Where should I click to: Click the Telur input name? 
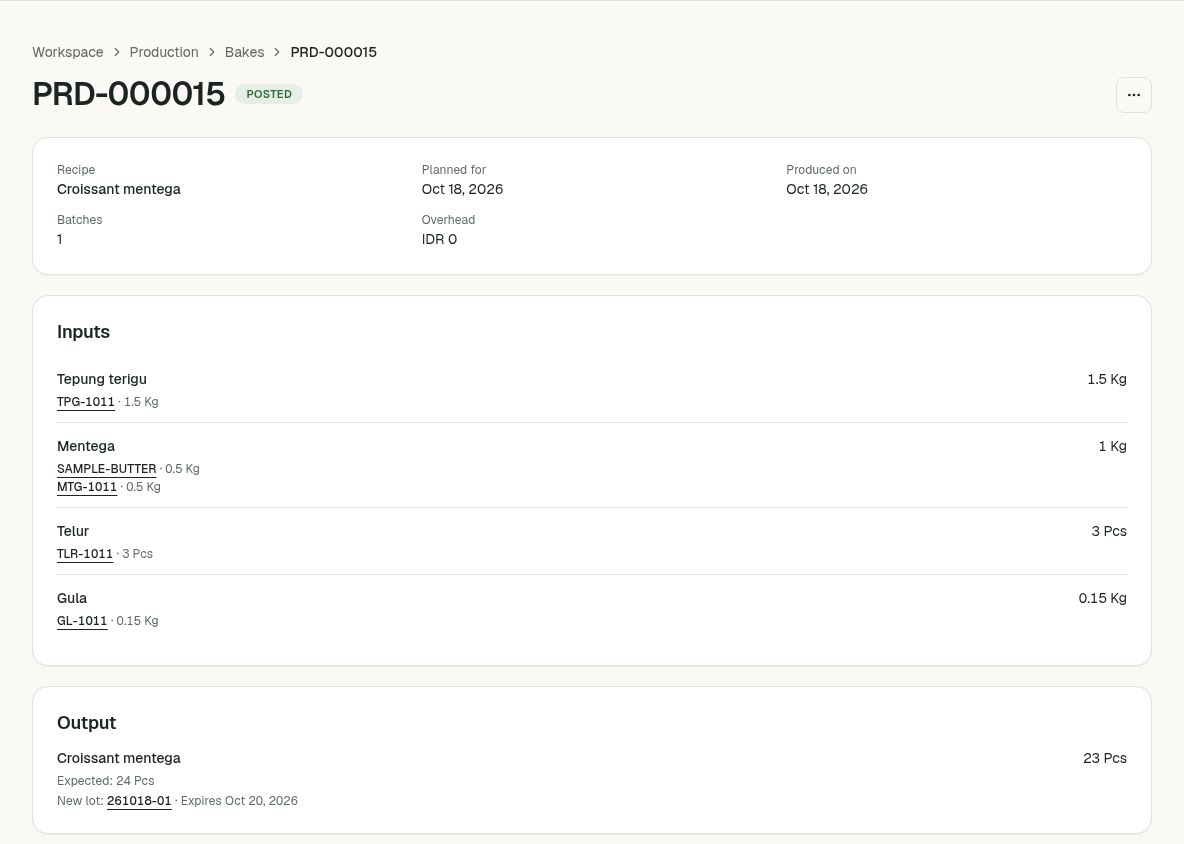[73, 531]
